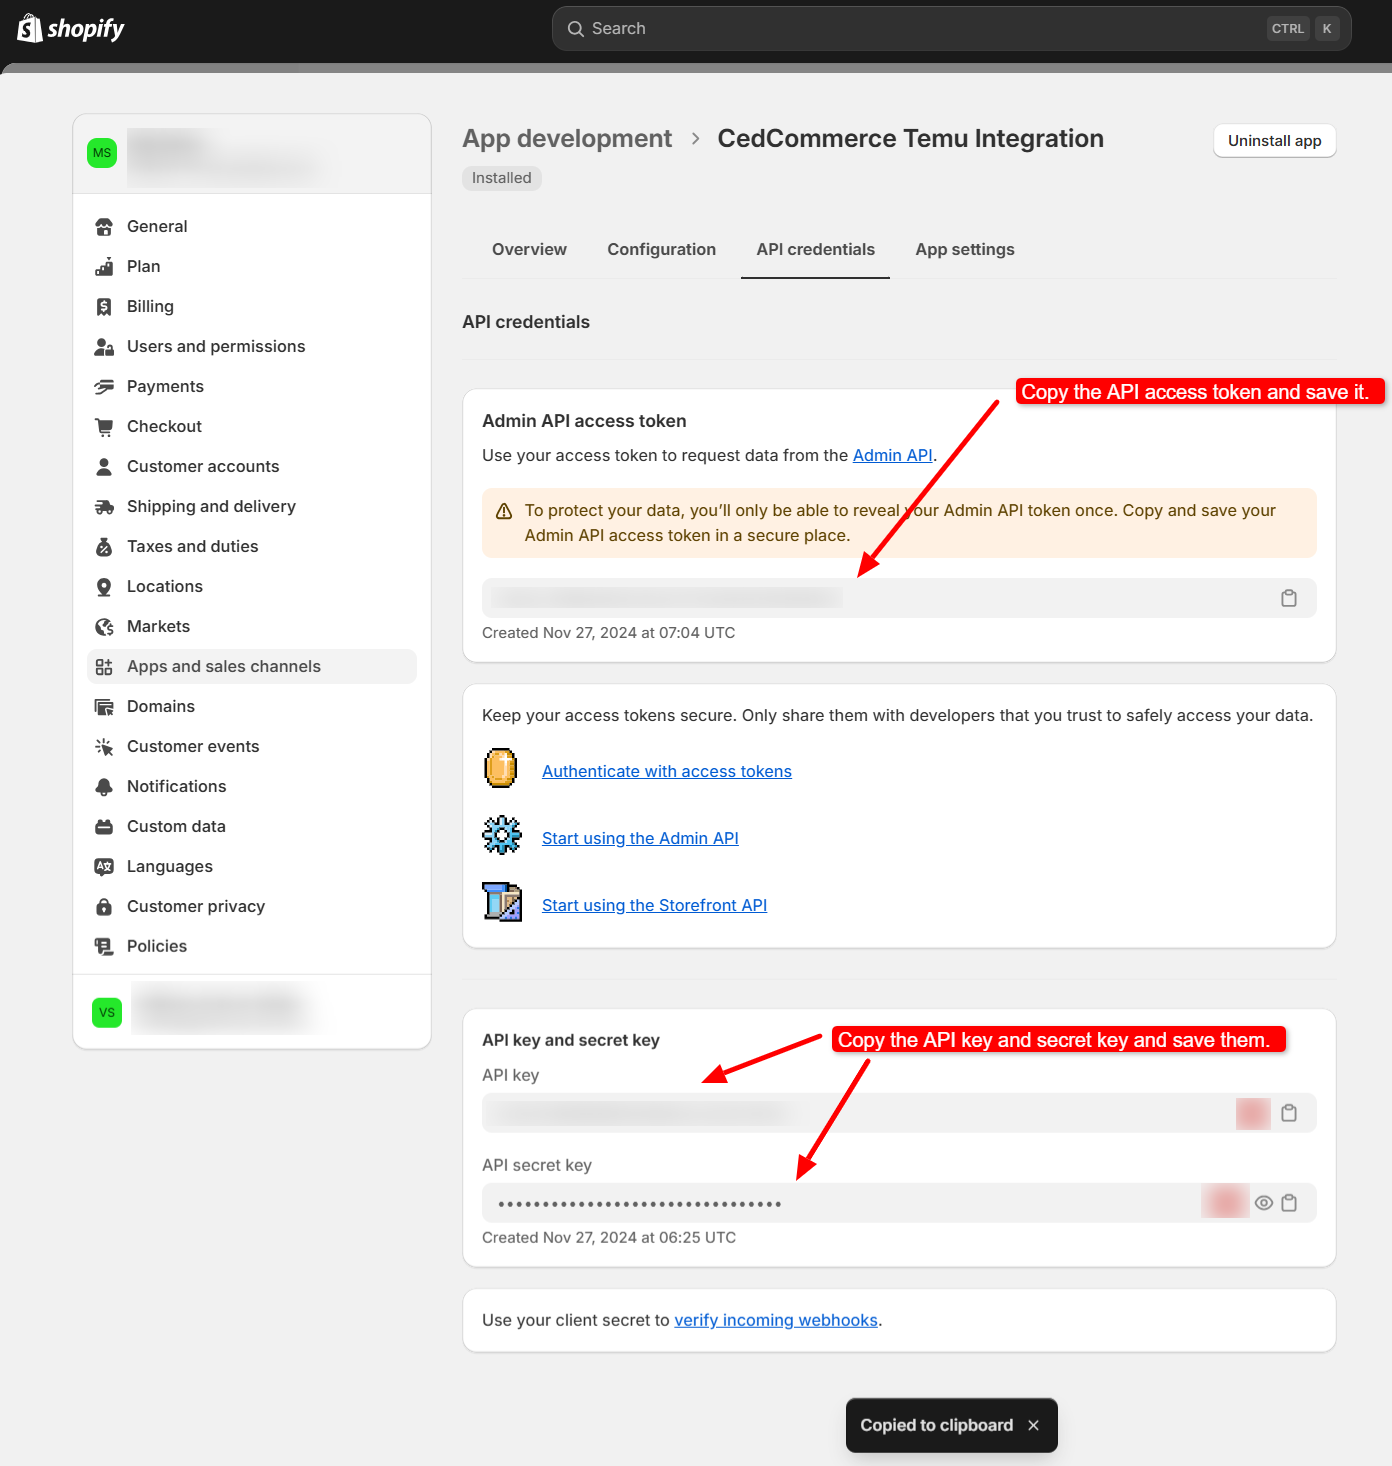1392x1466 pixels.
Task: Open the Configuration tab
Action: (662, 250)
